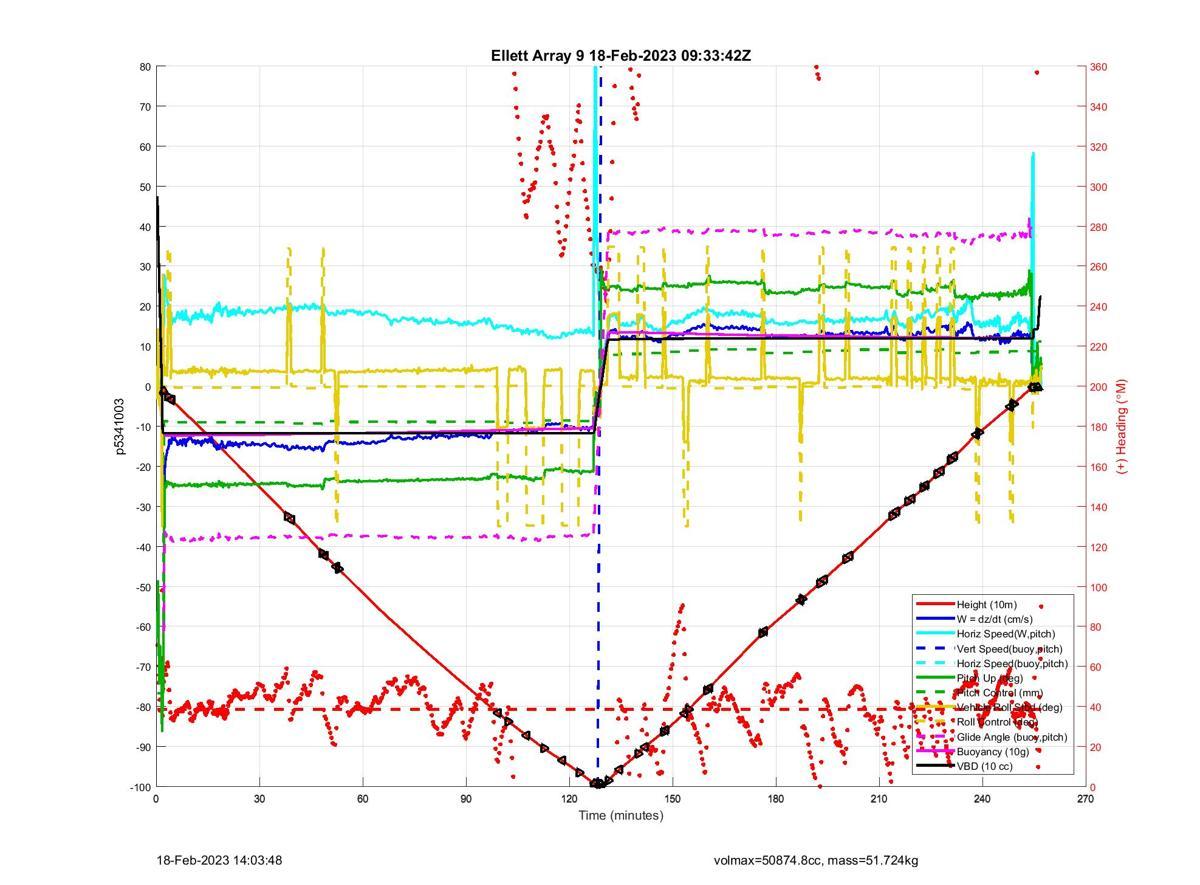This screenshot has width=1200, height=885.
Task: Click the yellow line swatch for Vehicle Roll
Action: pyautogui.click(x=934, y=707)
